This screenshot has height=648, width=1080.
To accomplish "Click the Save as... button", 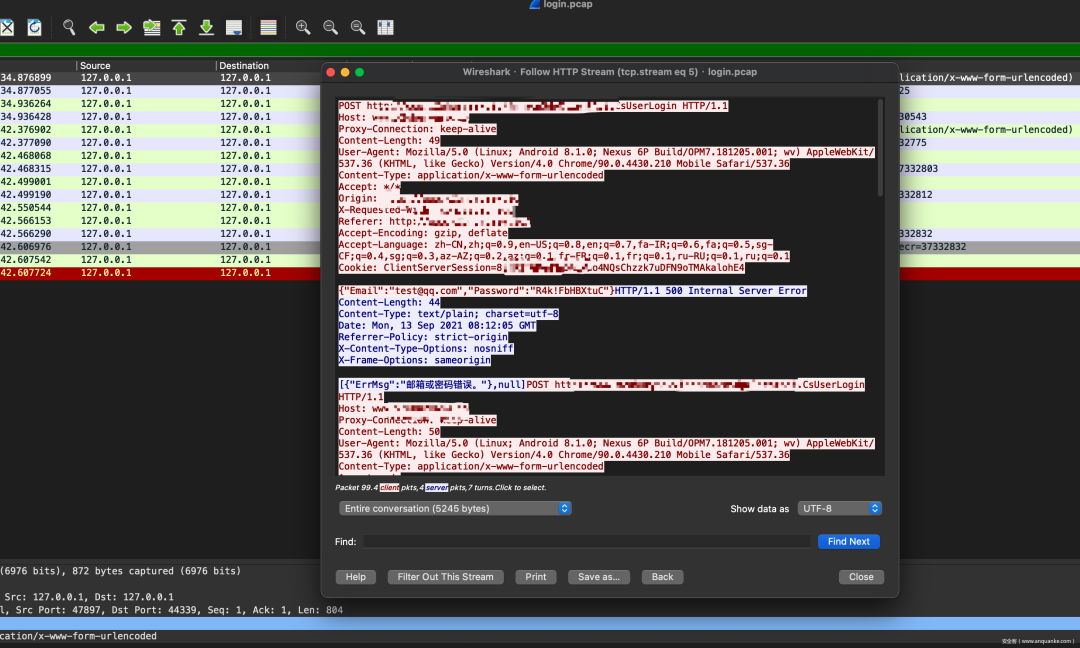I will pyautogui.click(x=599, y=577).
